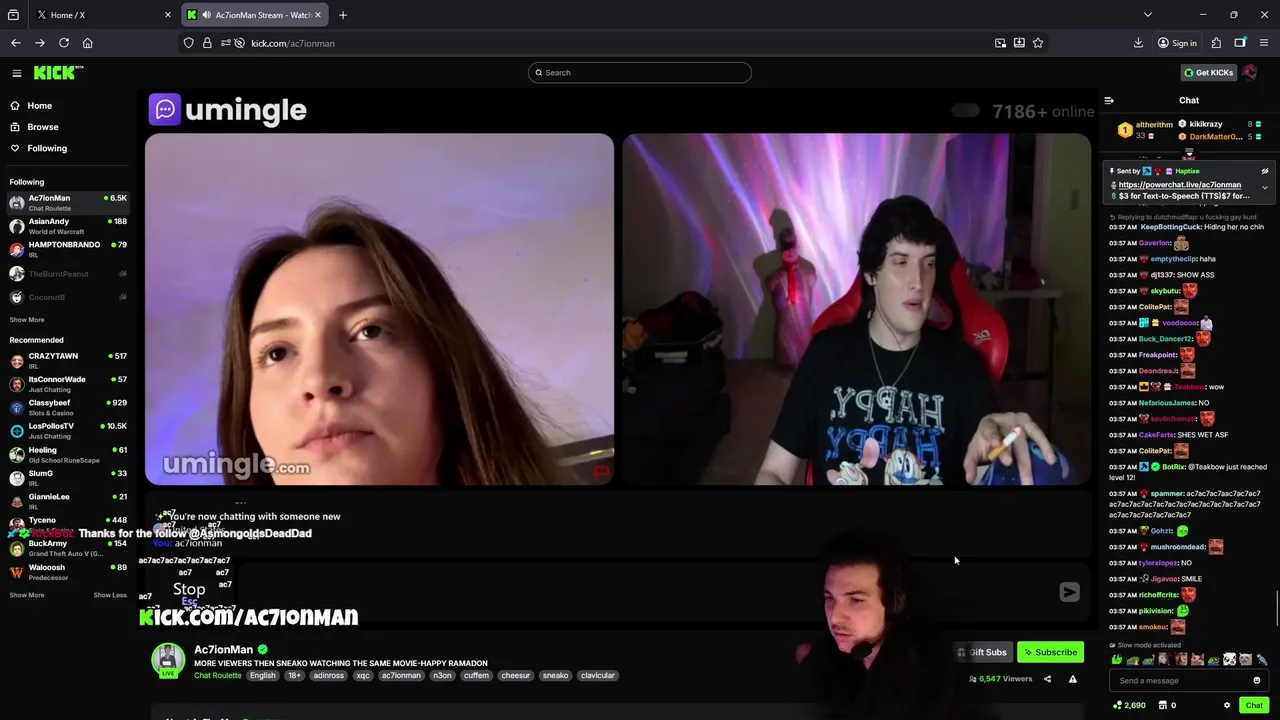Insert the panda quick emote
This screenshot has height=720, width=1280.
[x=1229, y=660]
